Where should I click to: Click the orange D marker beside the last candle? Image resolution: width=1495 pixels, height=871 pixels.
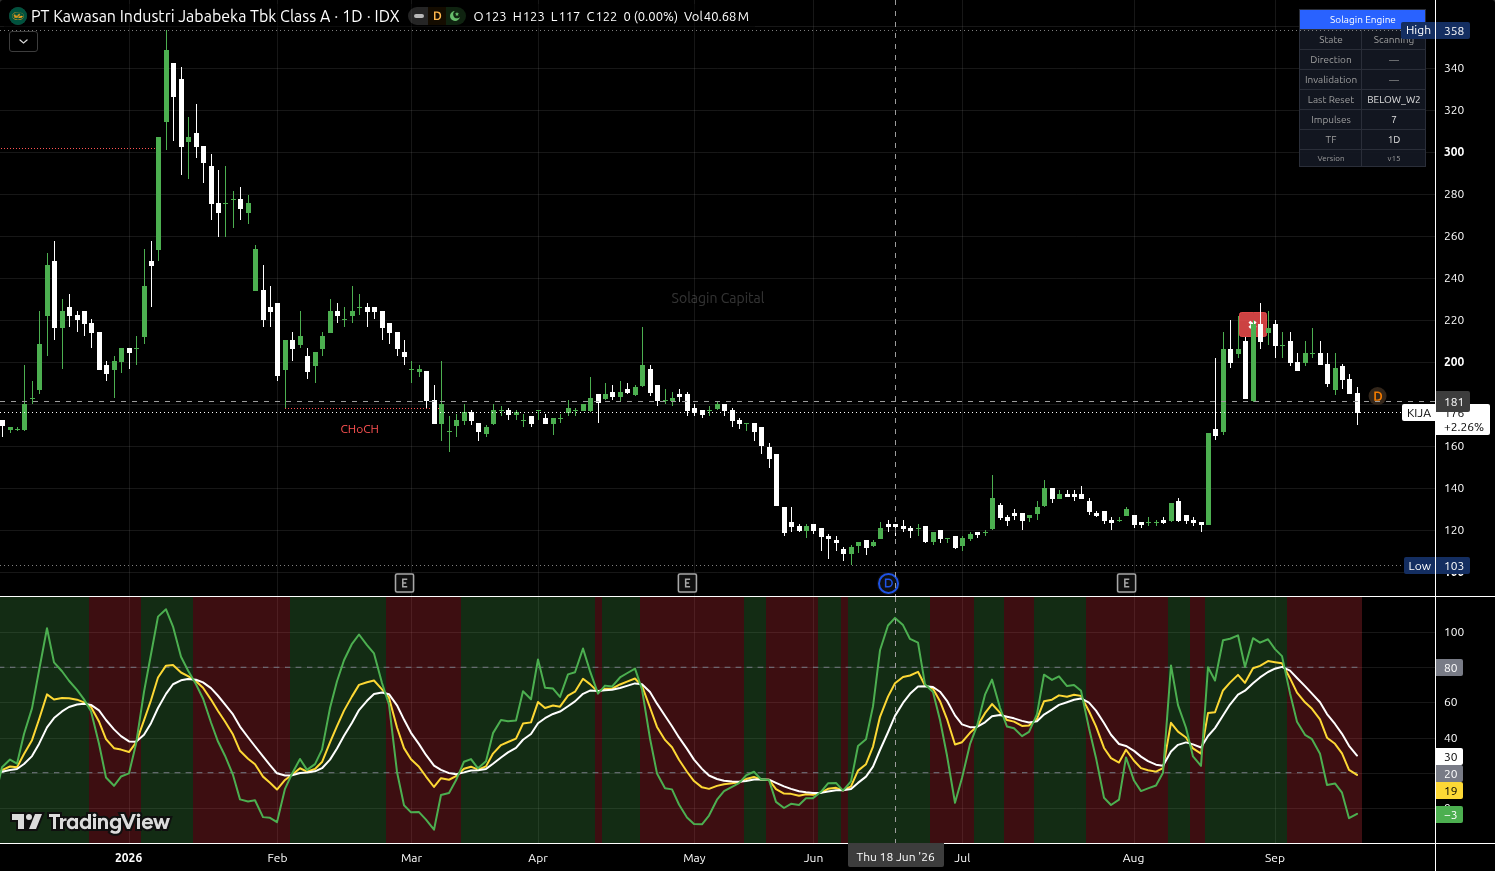point(1378,397)
